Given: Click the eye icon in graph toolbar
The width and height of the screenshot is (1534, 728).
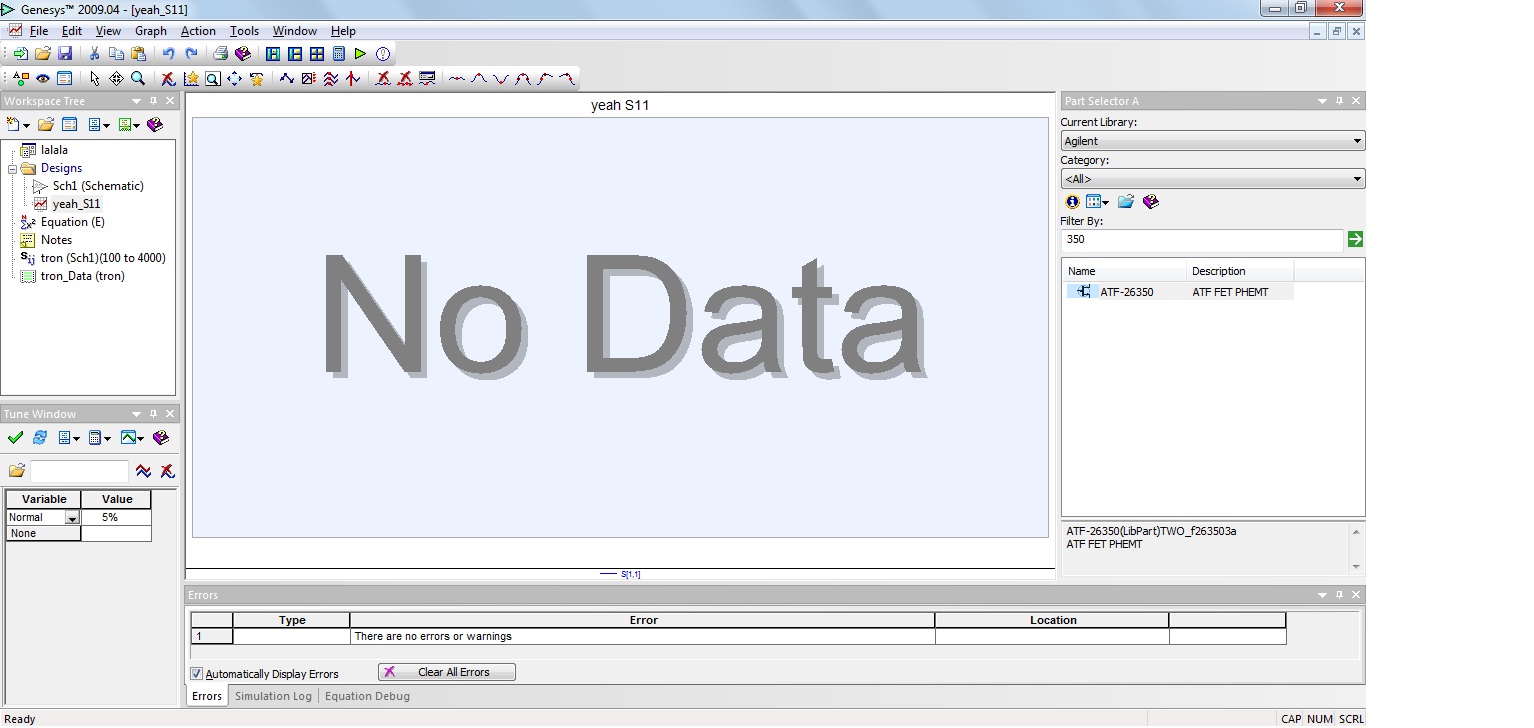Looking at the screenshot, I should 43,78.
